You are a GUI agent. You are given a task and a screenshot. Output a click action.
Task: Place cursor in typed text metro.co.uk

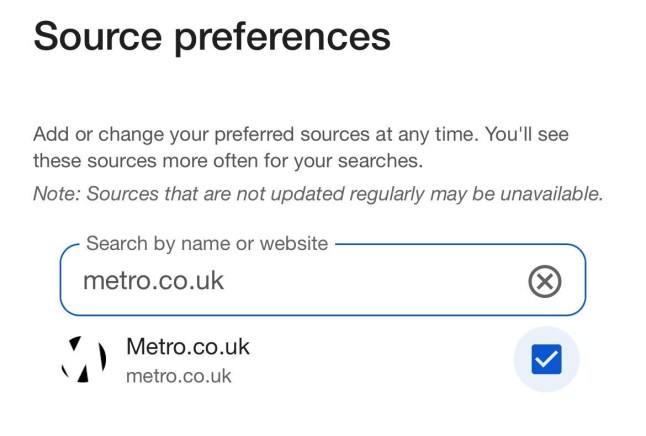(153, 282)
